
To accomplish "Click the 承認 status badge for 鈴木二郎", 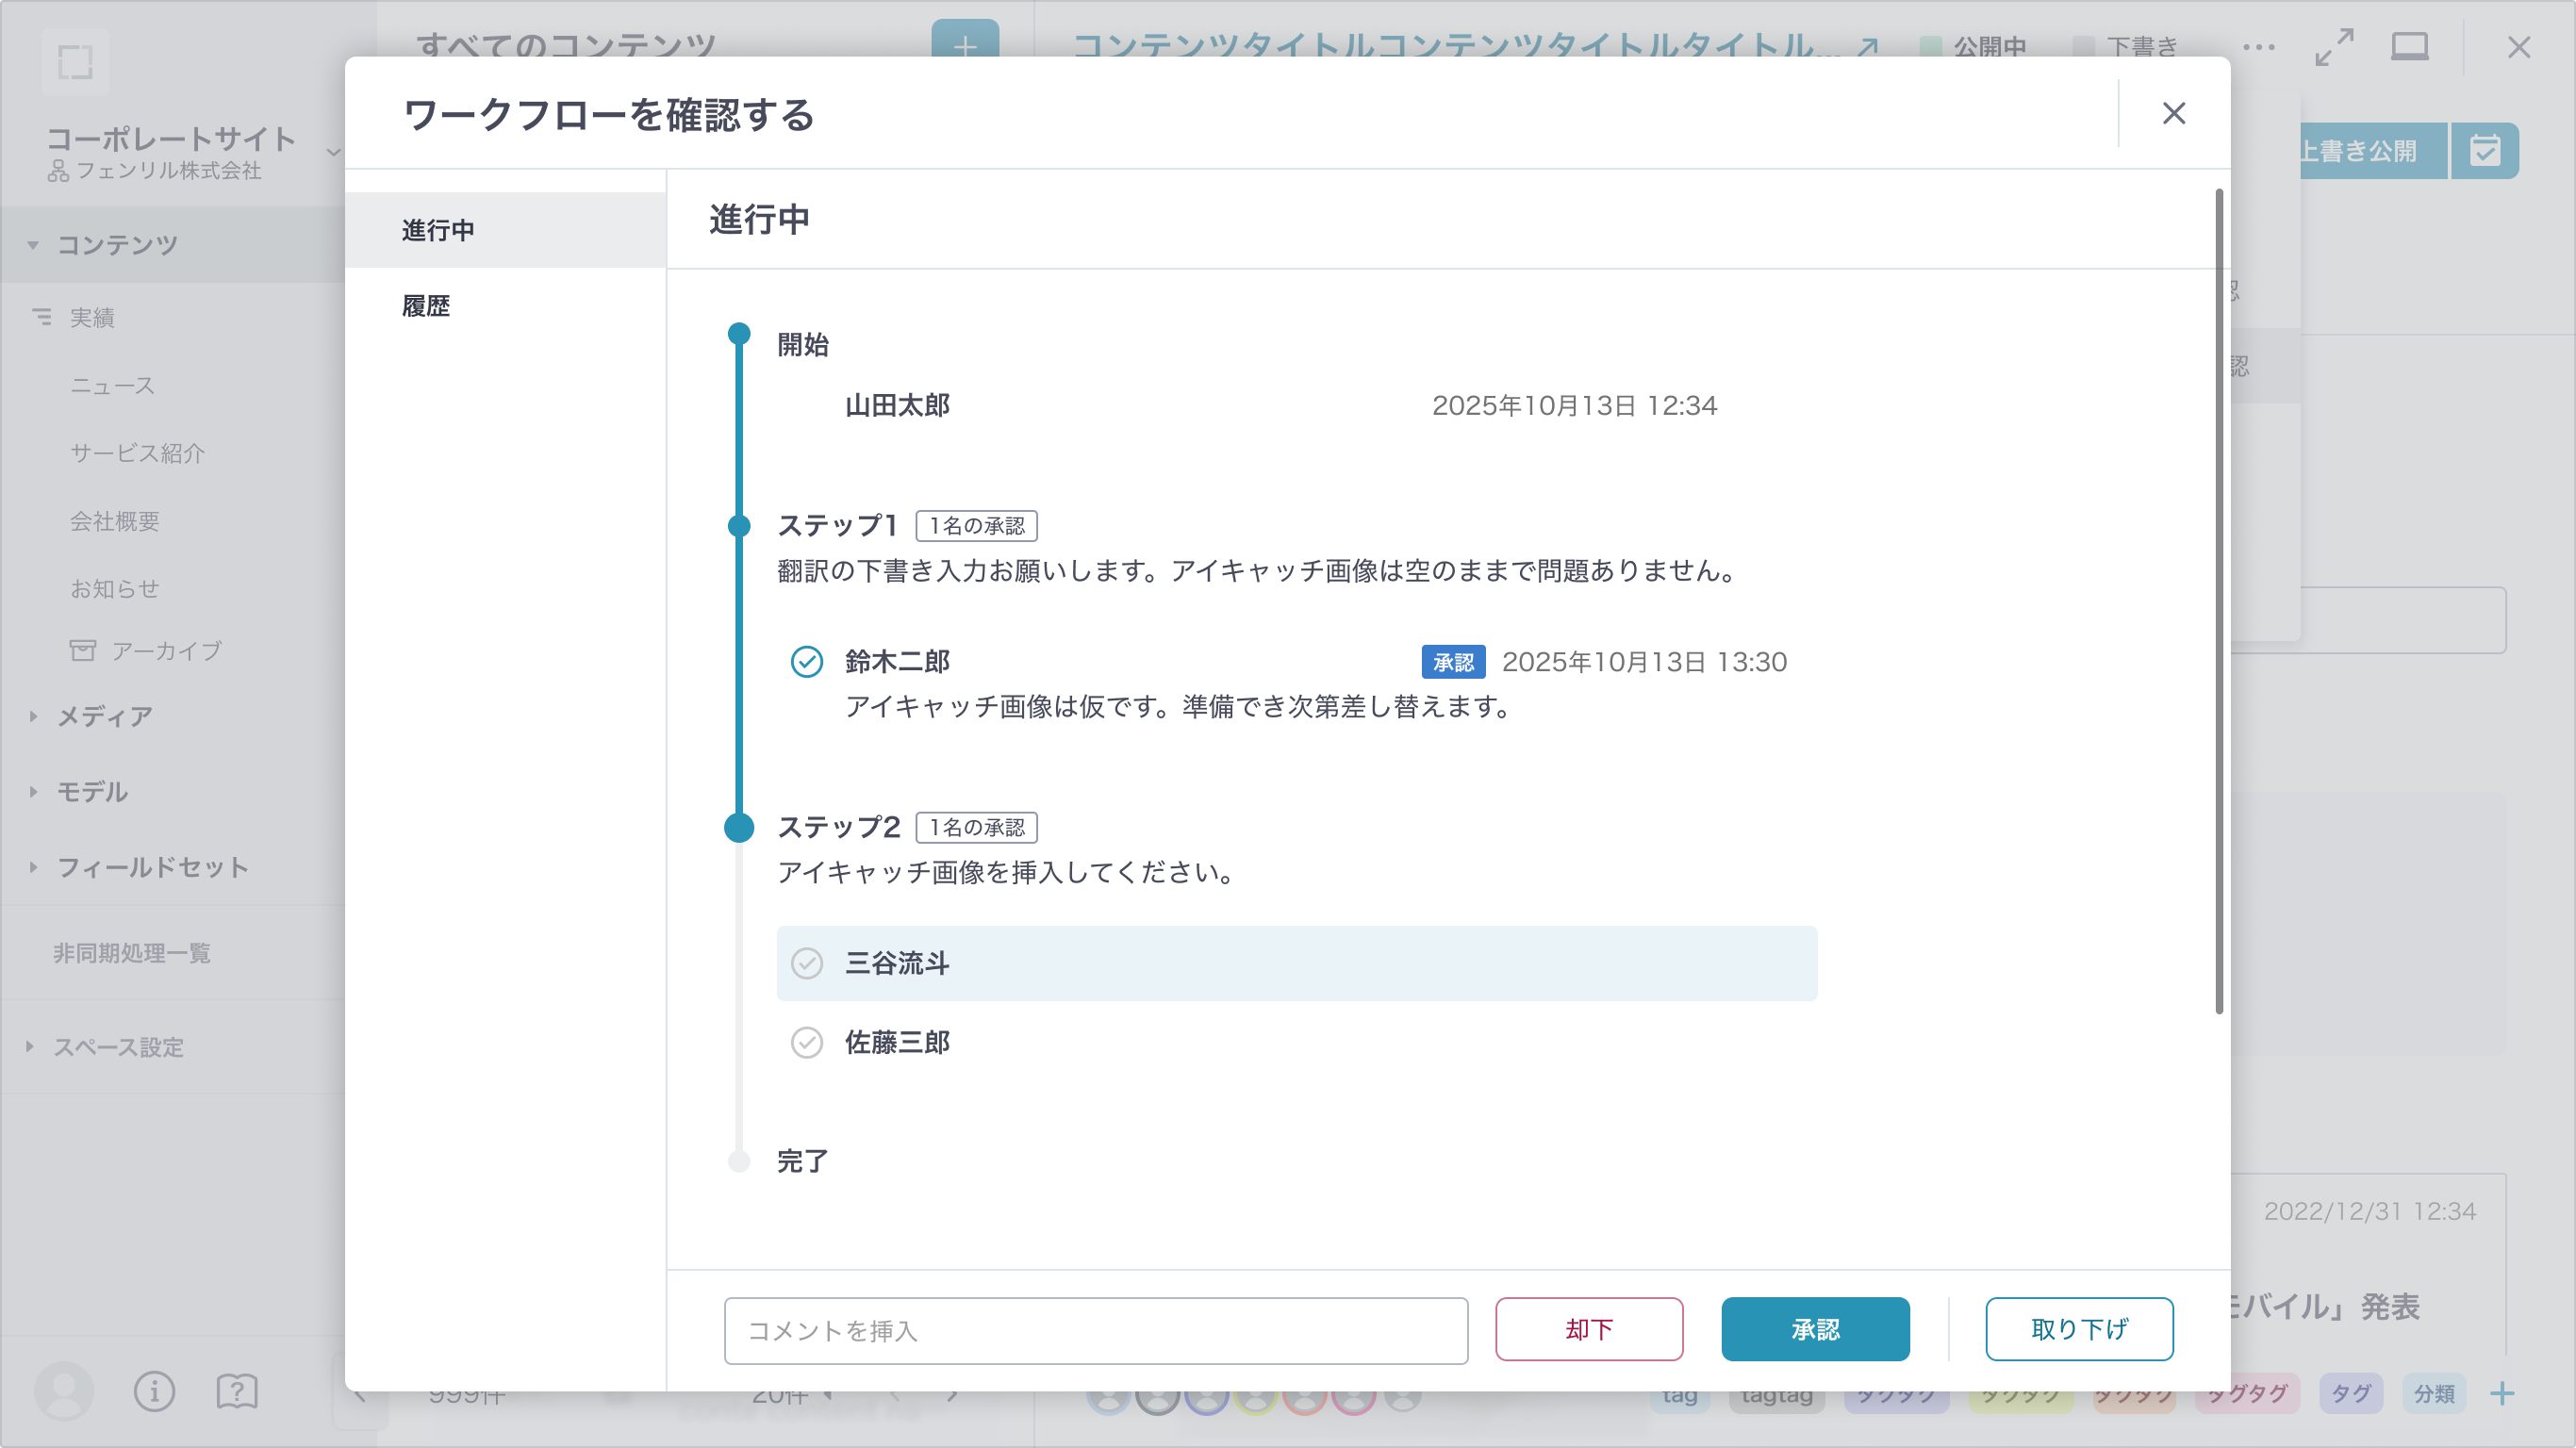I will [1453, 662].
